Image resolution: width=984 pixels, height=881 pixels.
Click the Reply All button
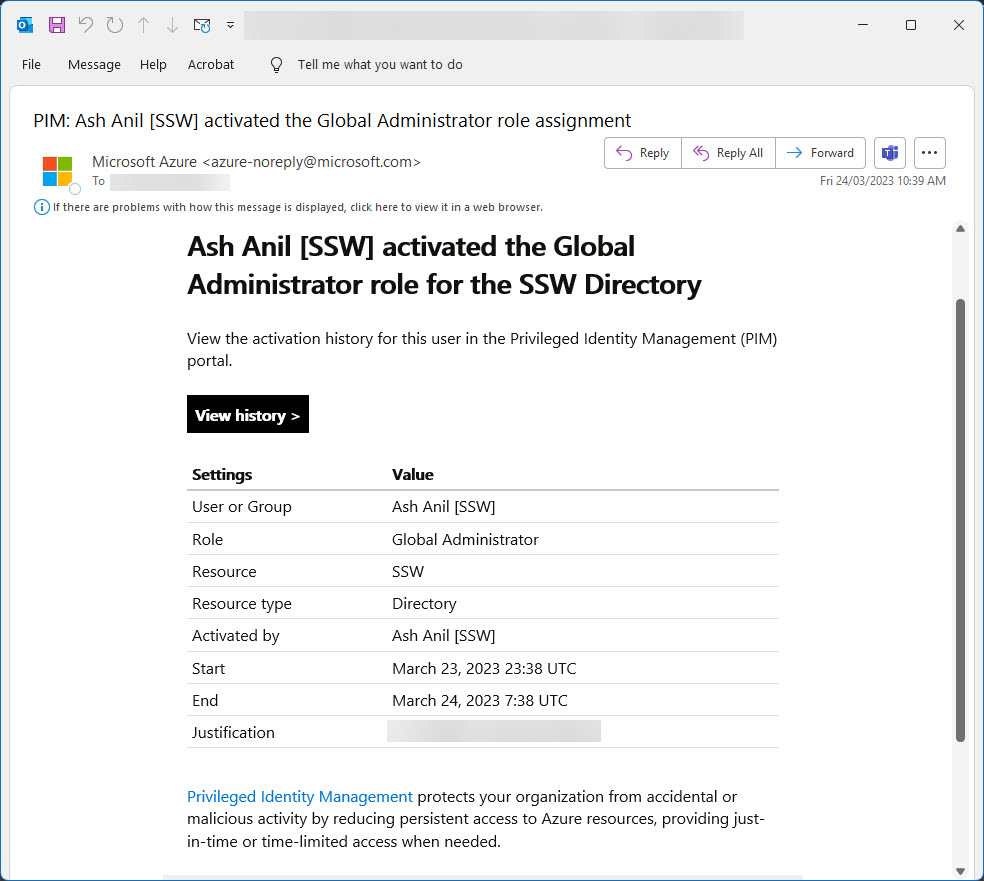(x=728, y=153)
